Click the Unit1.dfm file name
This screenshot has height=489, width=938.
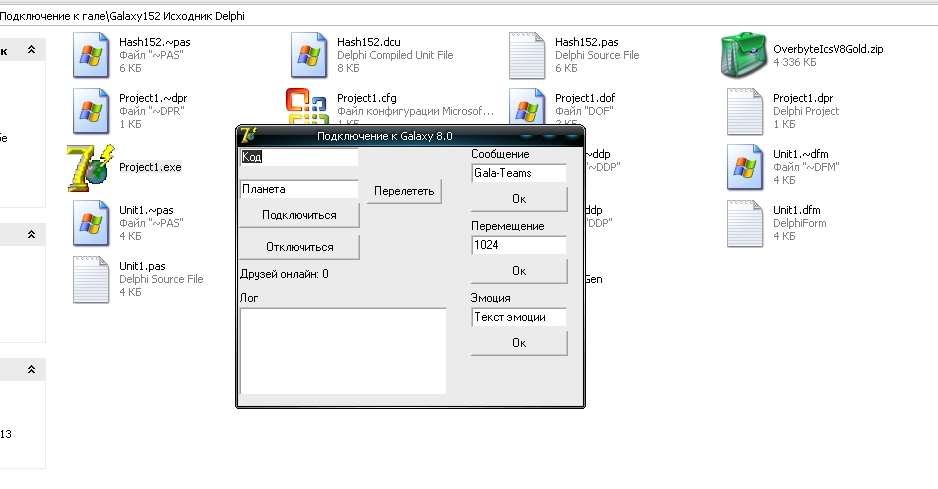pos(797,209)
